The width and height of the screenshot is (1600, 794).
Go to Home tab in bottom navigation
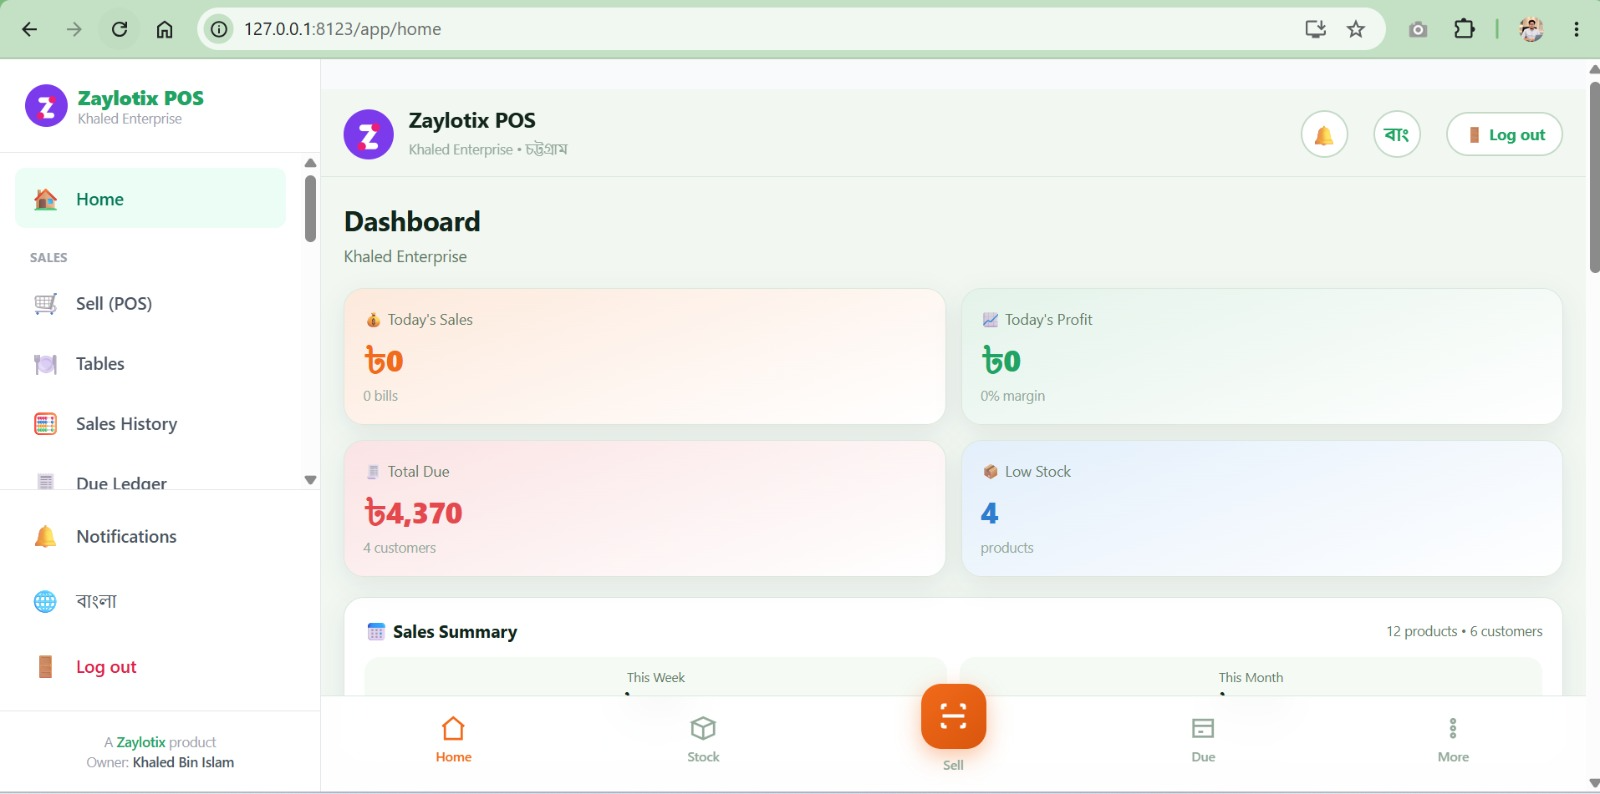click(453, 740)
